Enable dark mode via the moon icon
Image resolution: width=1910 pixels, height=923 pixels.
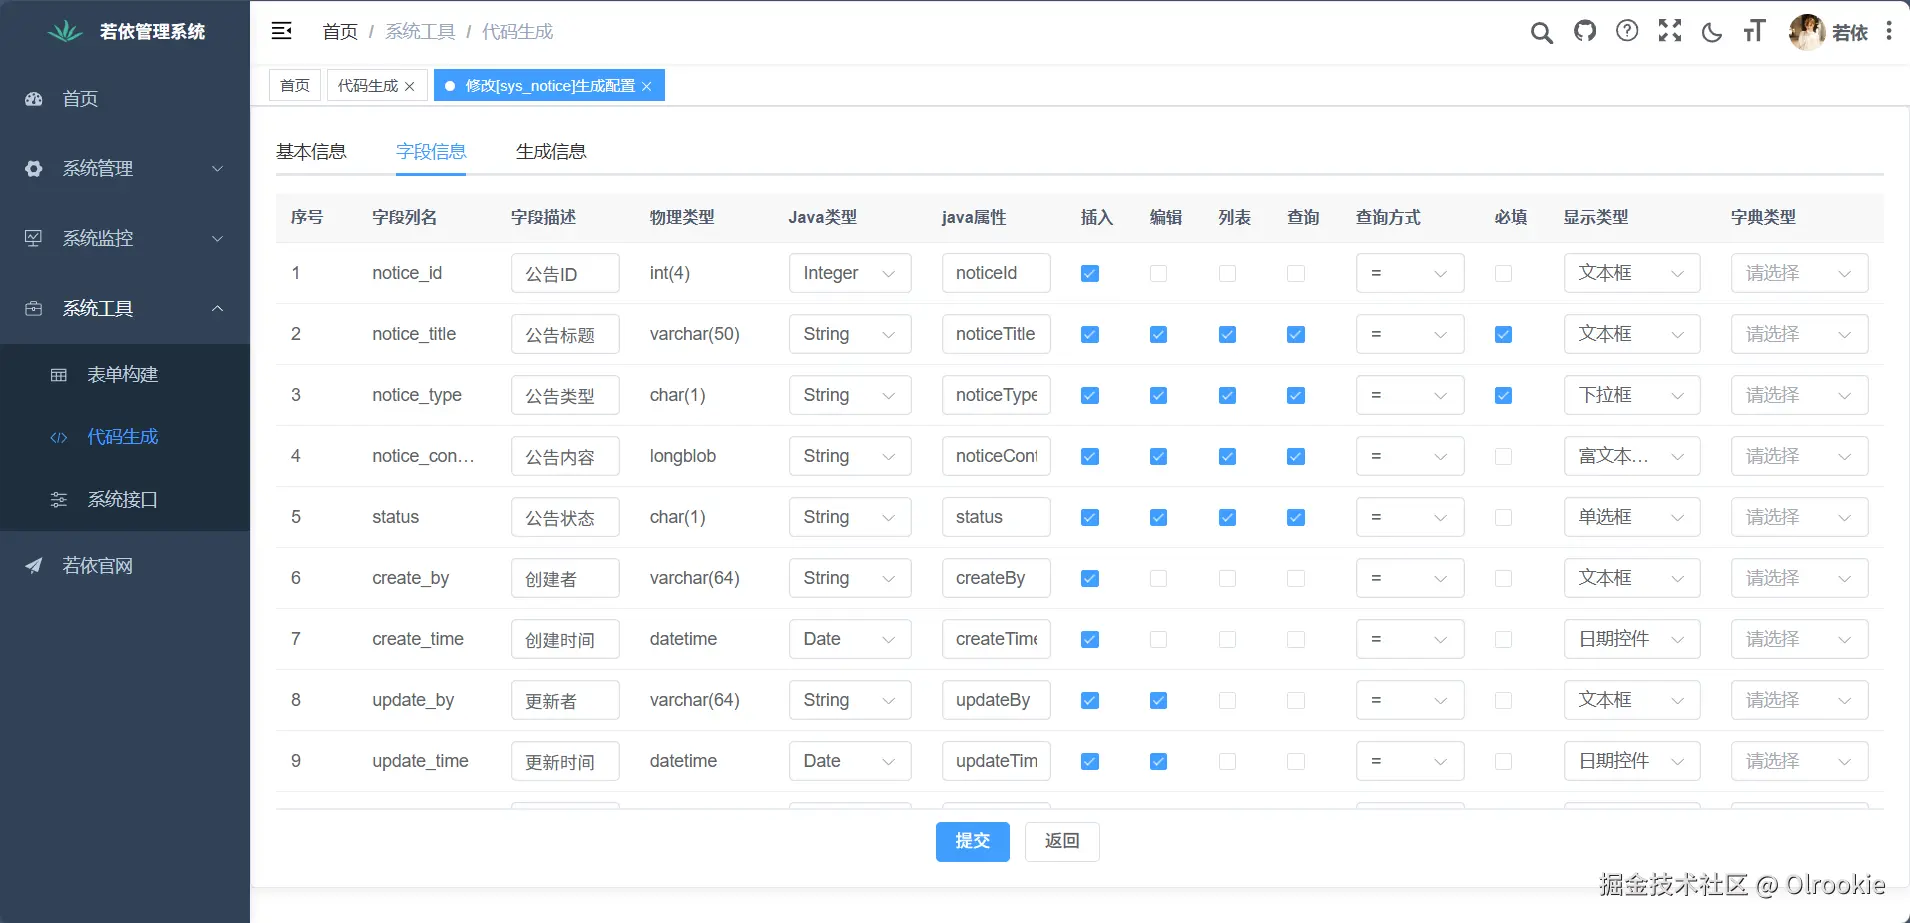(x=1711, y=31)
